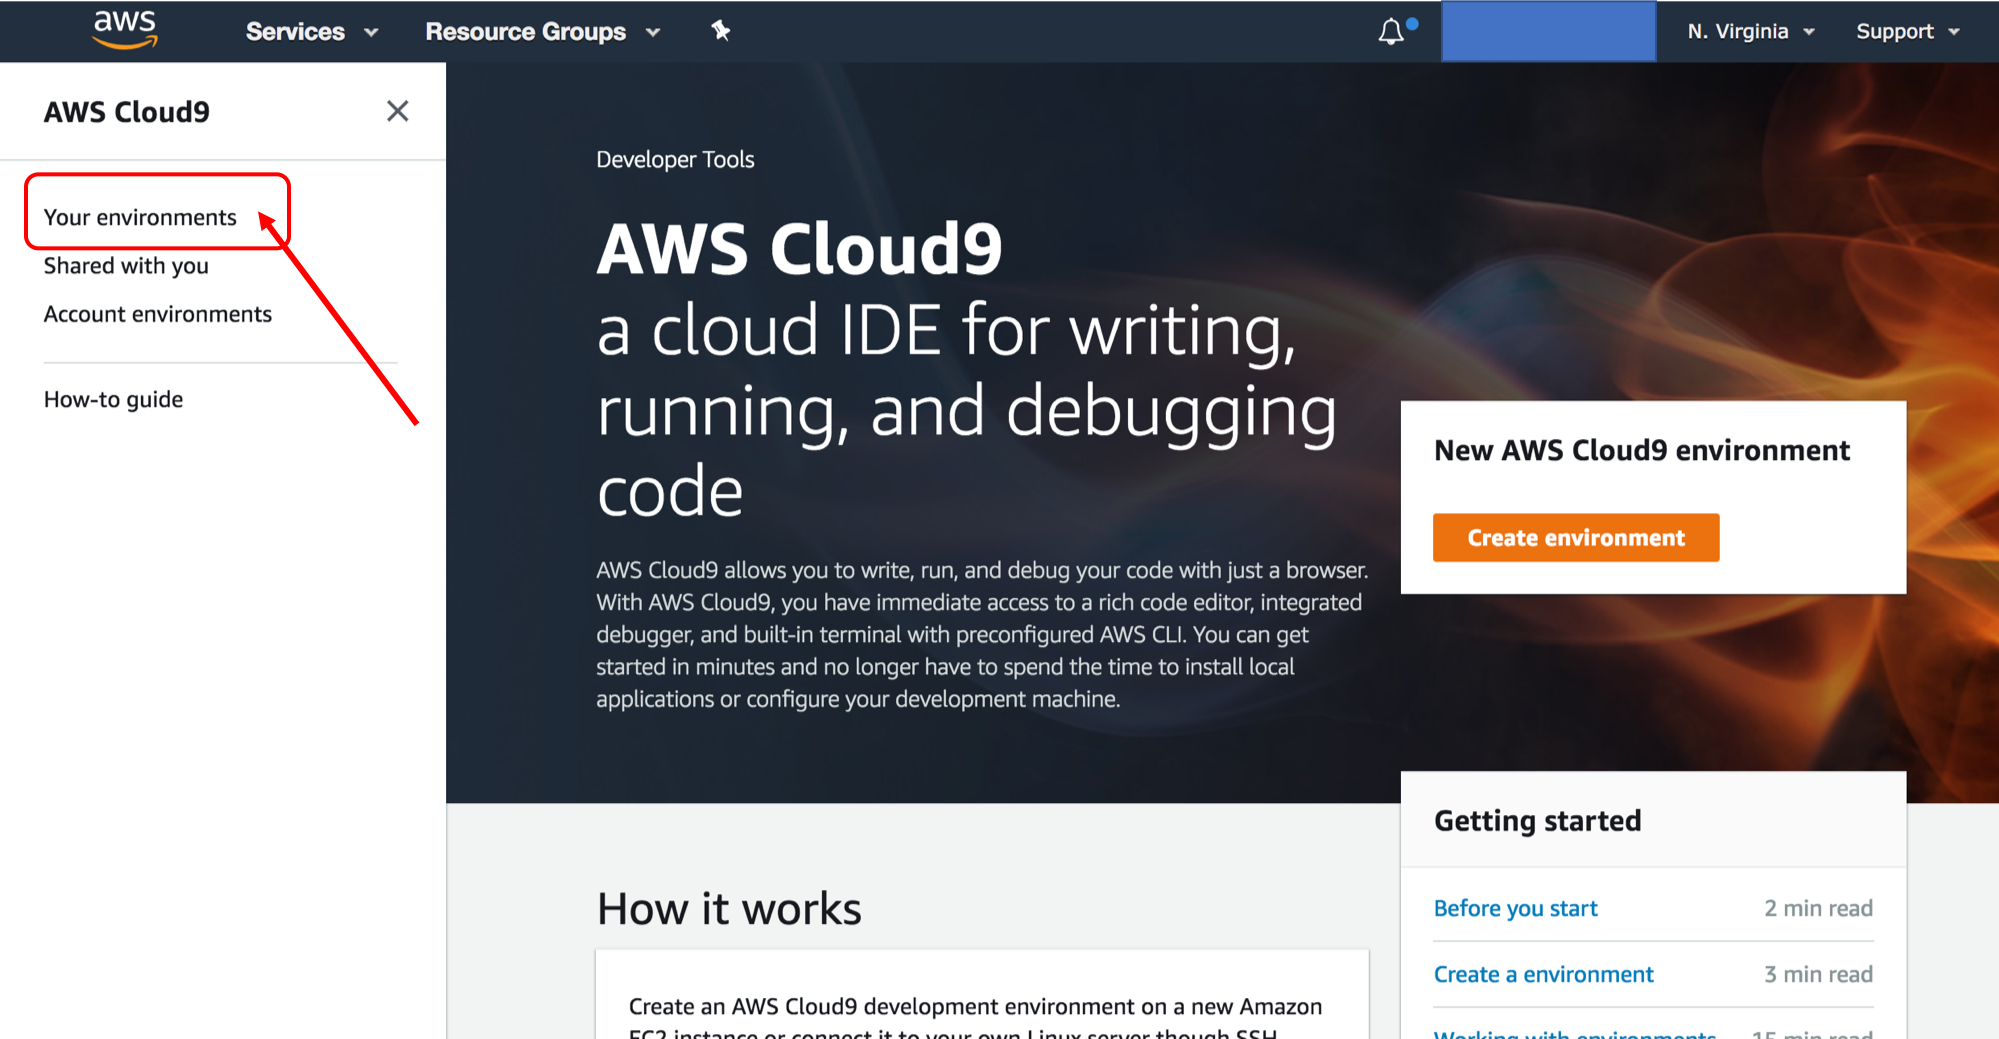Image resolution: width=1999 pixels, height=1039 pixels.
Task: Close the AWS Cloud9 side panel
Action: click(397, 111)
